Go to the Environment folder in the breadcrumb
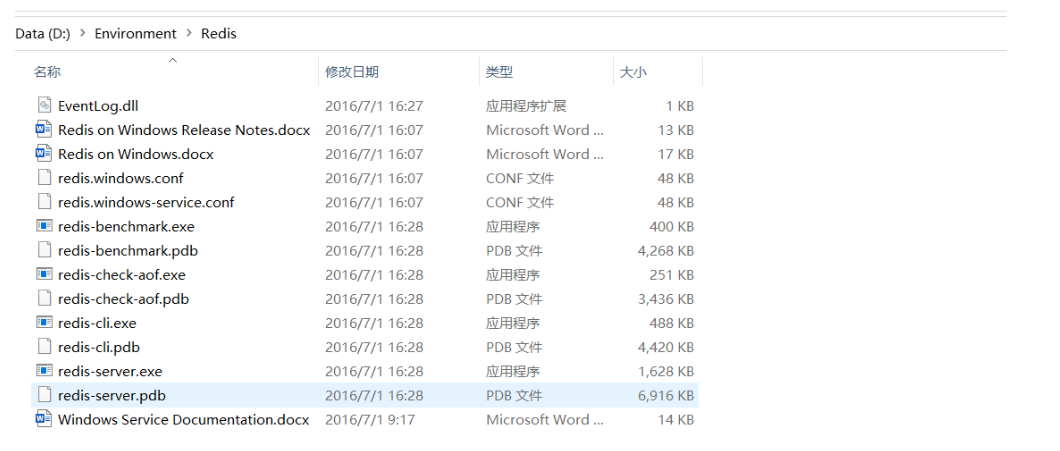Viewport: 1060px width, 451px height. 135,33
